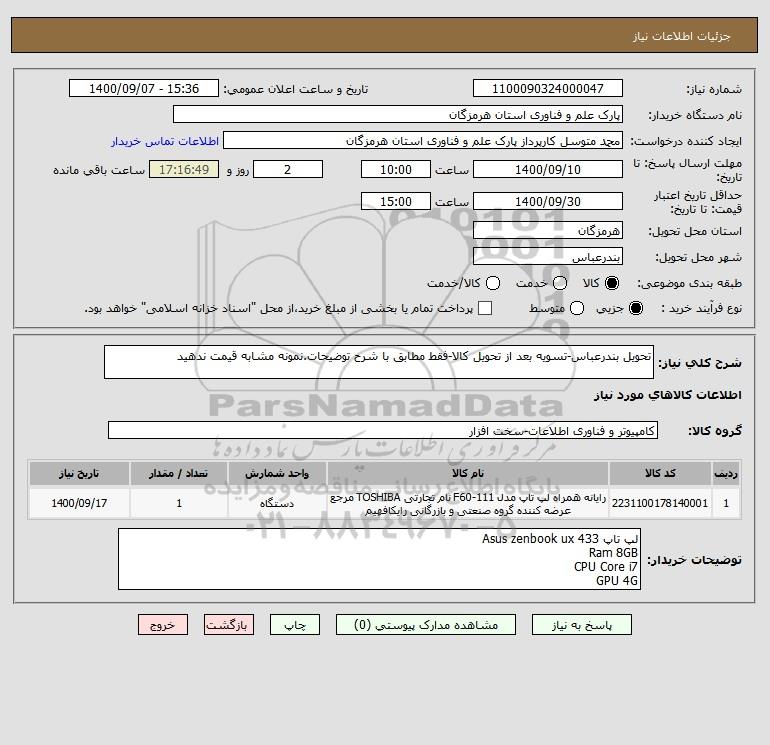The height and width of the screenshot is (745, 770).
Task: Click the واحد شمارش column header
Action: (277, 473)
